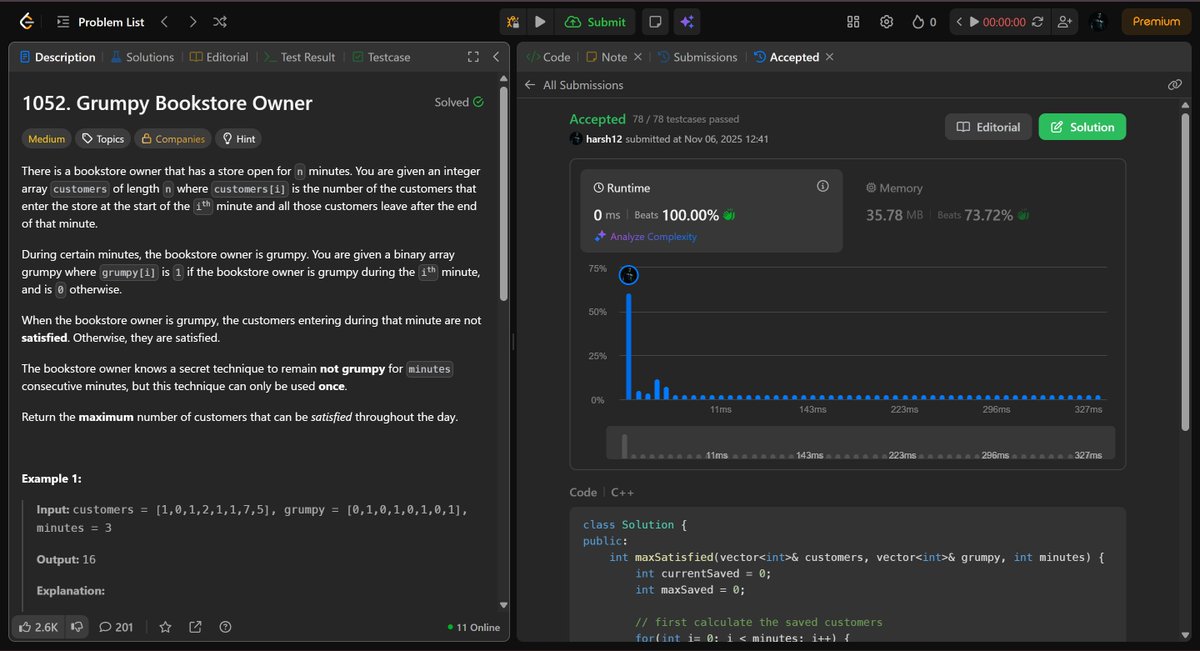
Task: Click the 11 Online indicator
Action: pyautogui.click(x=474, y=627)
